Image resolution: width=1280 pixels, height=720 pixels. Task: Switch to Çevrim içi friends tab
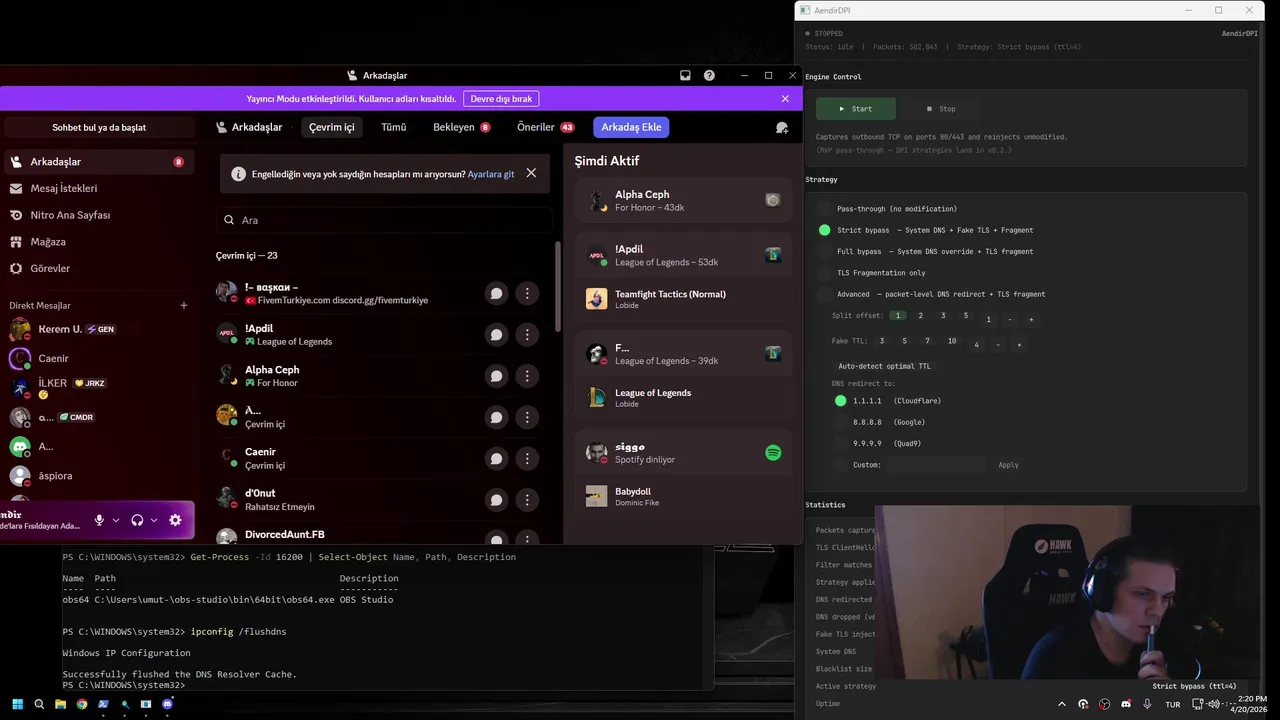coord(331,127)
